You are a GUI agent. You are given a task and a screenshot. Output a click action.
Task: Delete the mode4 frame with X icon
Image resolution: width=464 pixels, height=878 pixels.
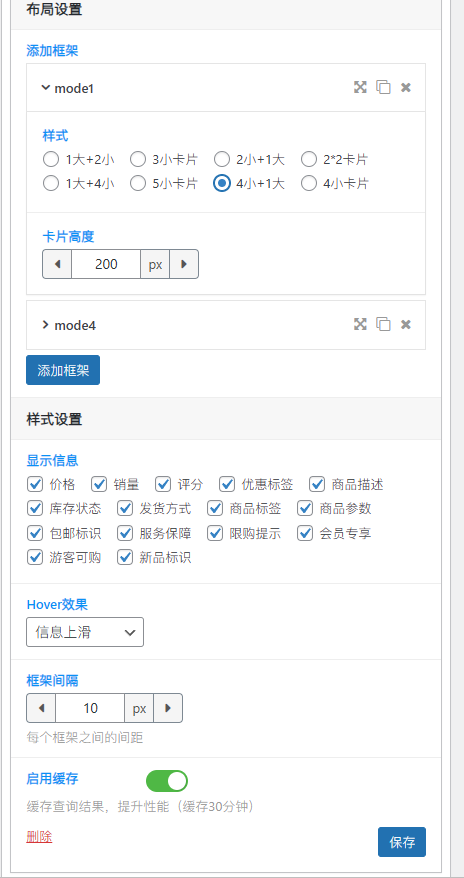click(x=406, y=324)
